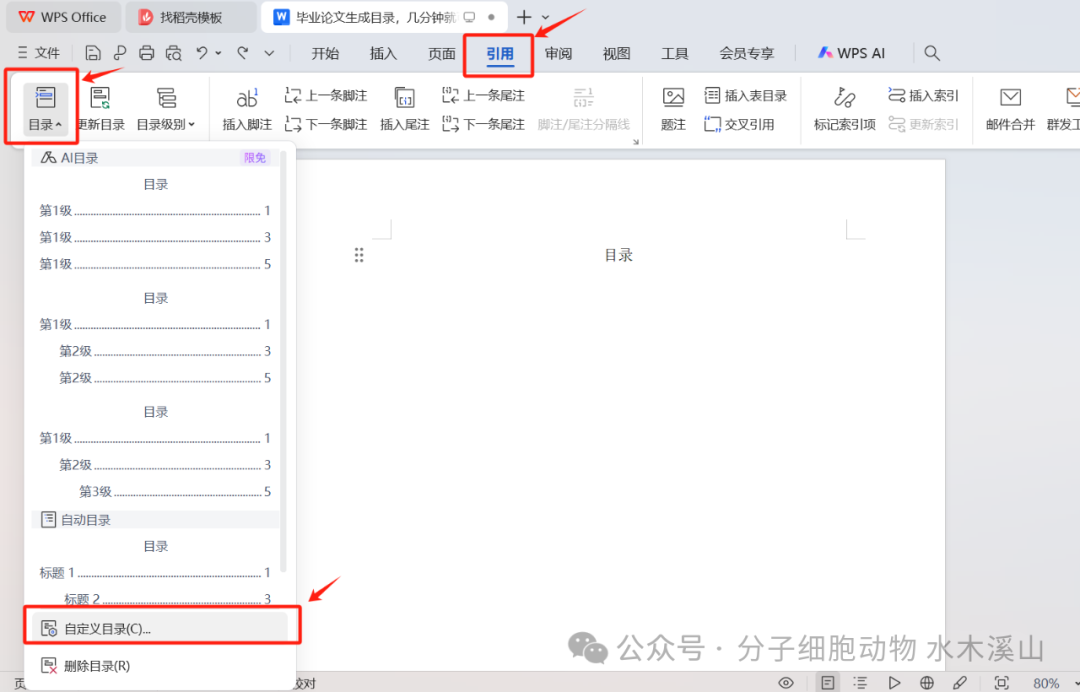Click the reading mode play icon
The height and width of the screenshot is (692, 1080).
[894, 683]
